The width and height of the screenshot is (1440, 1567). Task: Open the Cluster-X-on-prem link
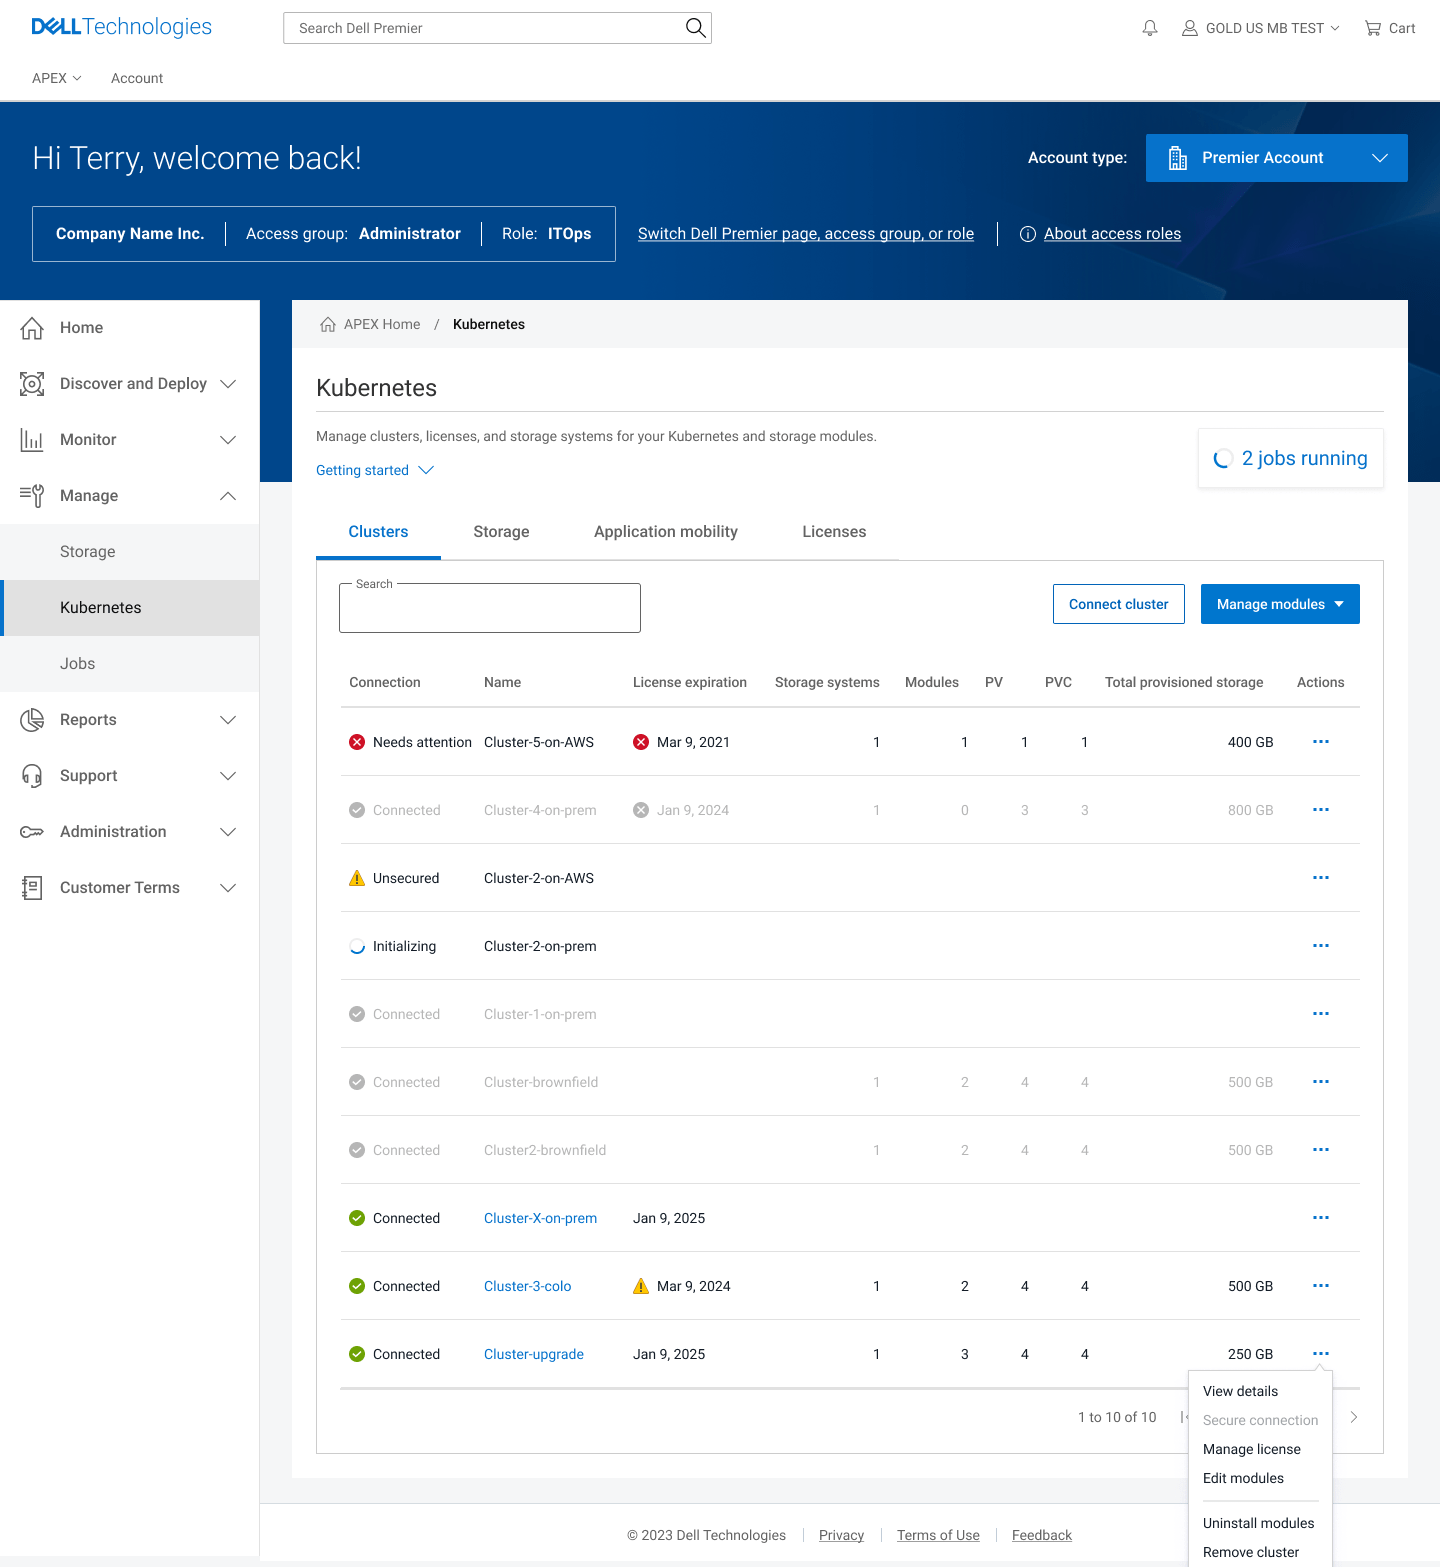[x=540, y=1218]
